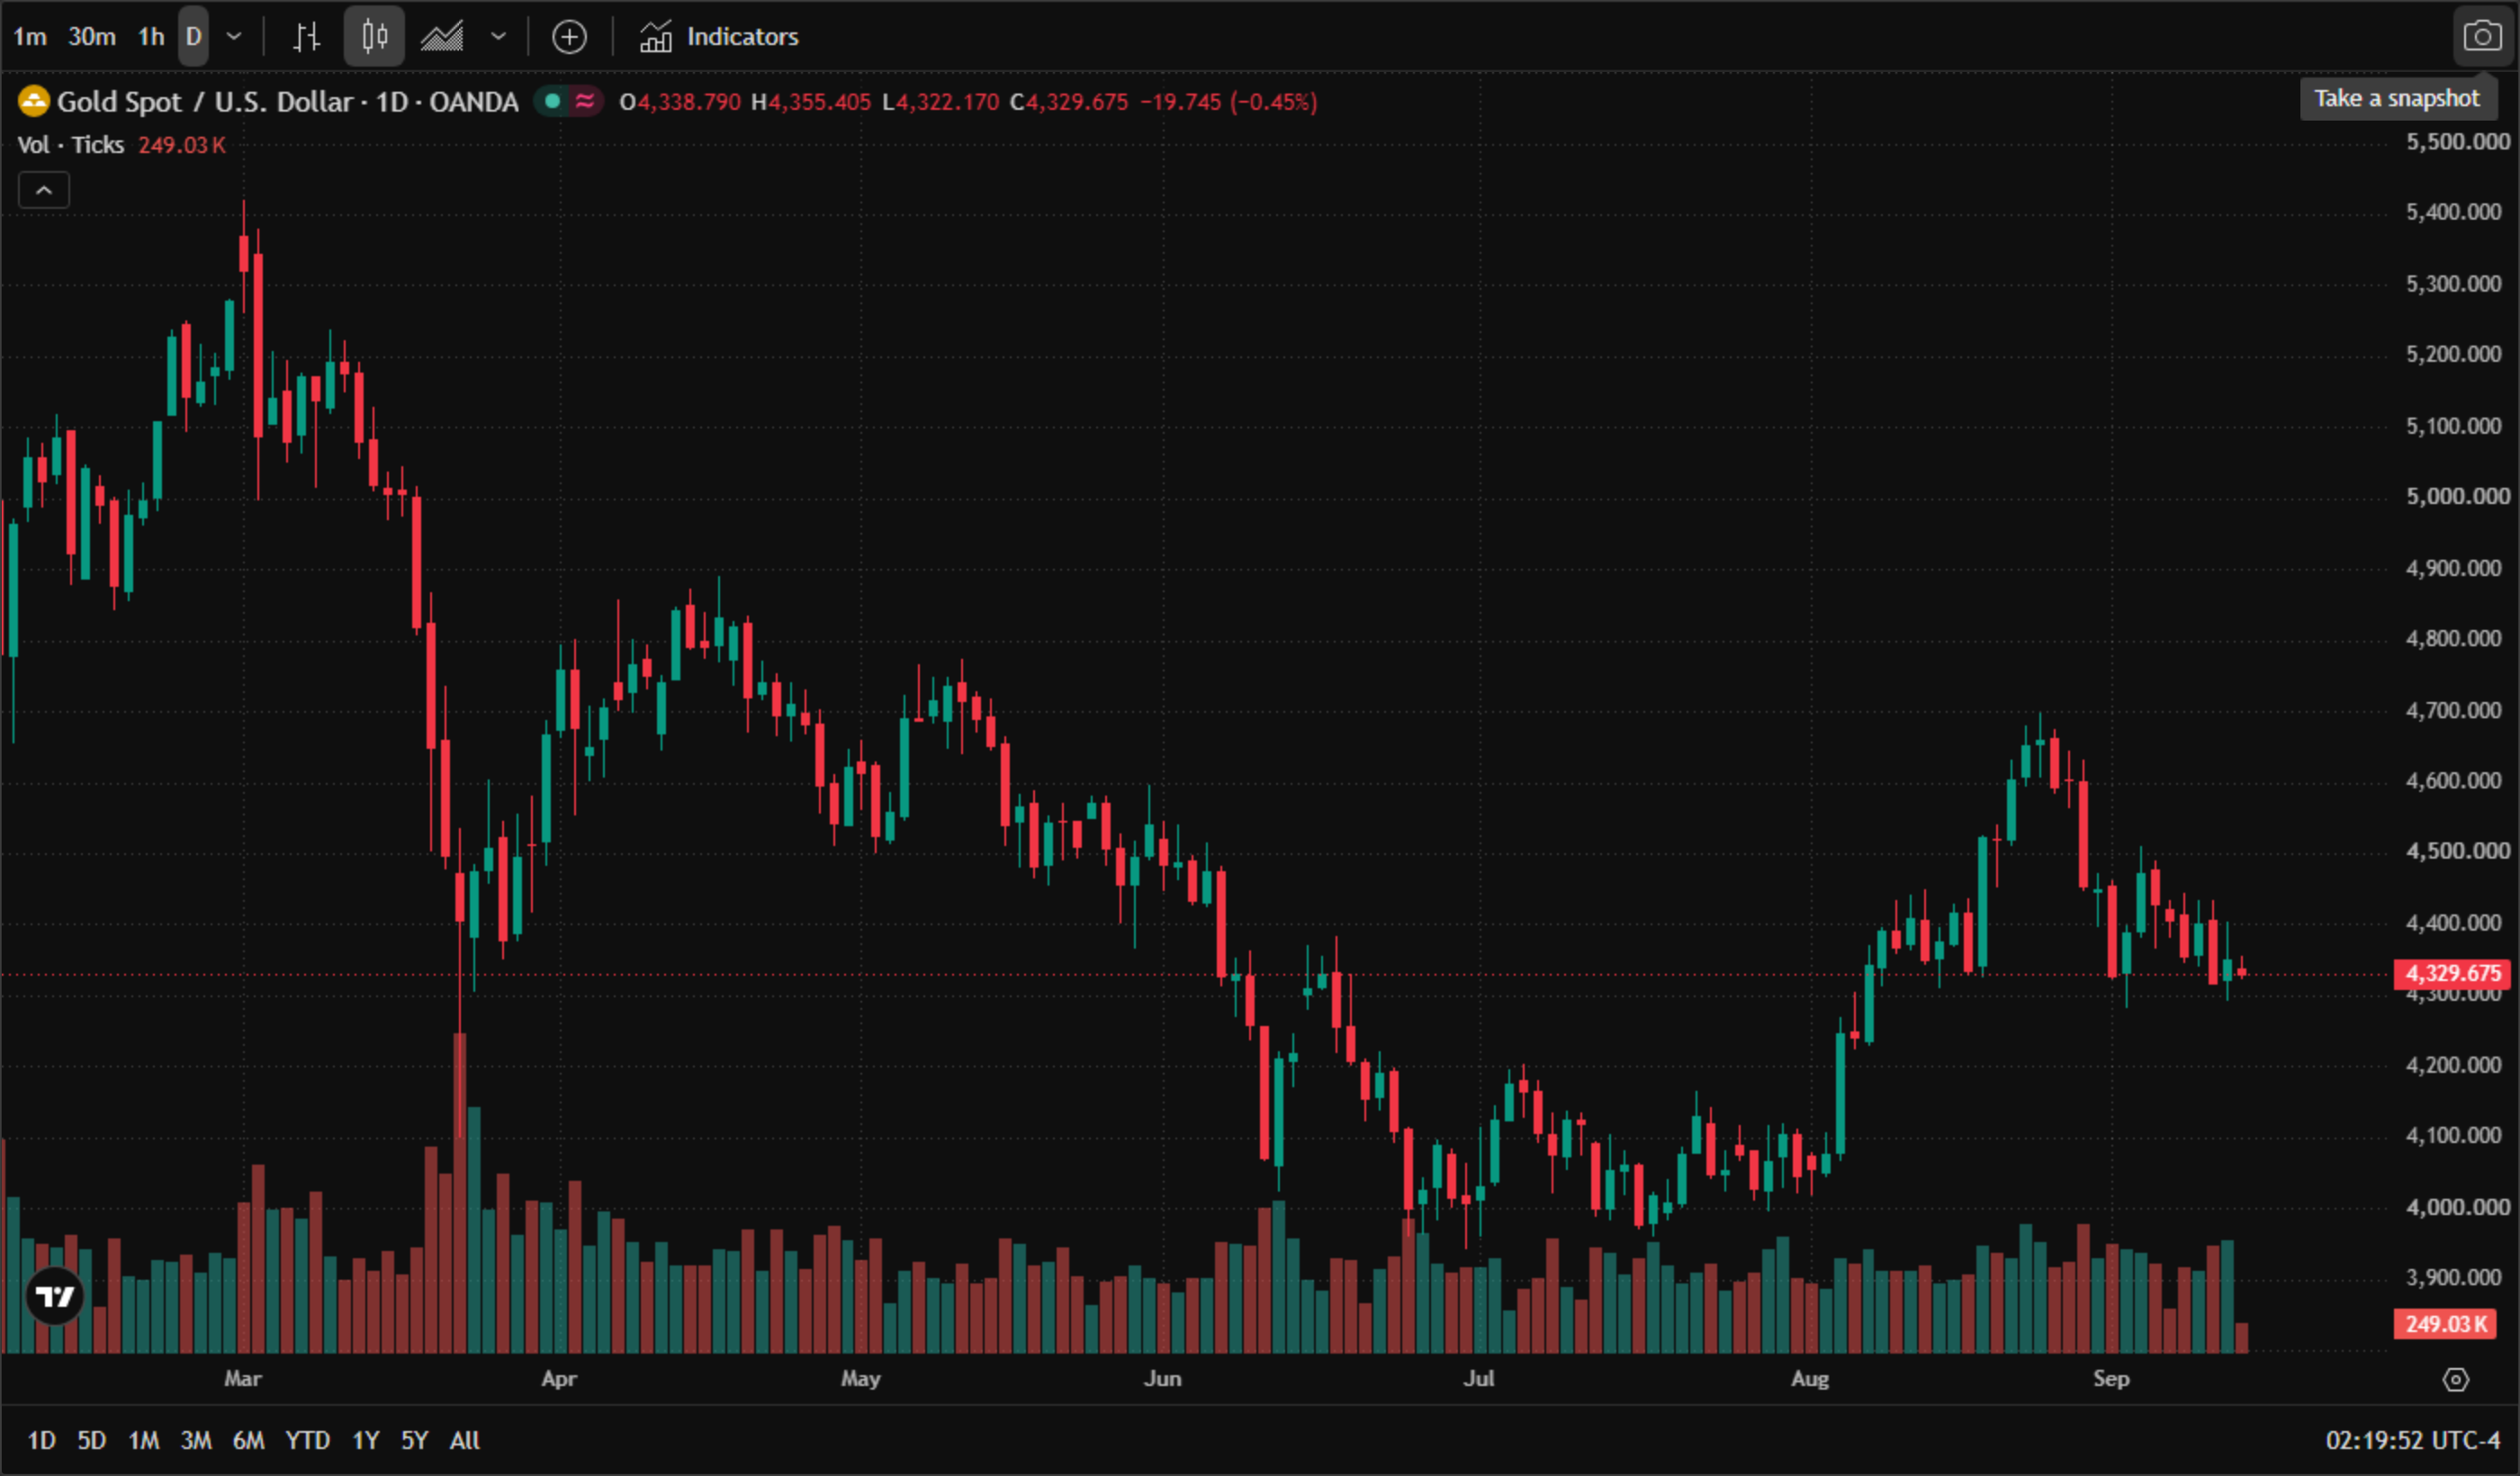Viewport: 2520px width, 1476px height.
Task: Switch to the 1h timeframe
Action: click(151, 37)
